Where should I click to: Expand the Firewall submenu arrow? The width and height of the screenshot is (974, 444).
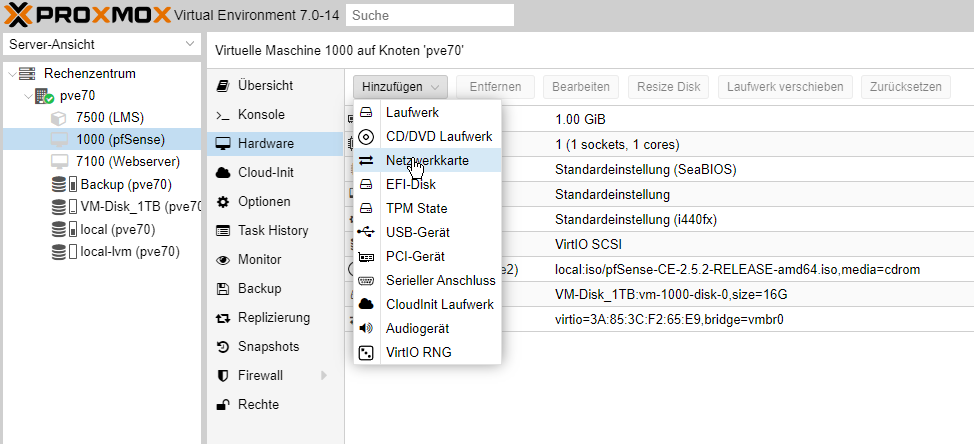pyautogui.click(x=323, y=376)
